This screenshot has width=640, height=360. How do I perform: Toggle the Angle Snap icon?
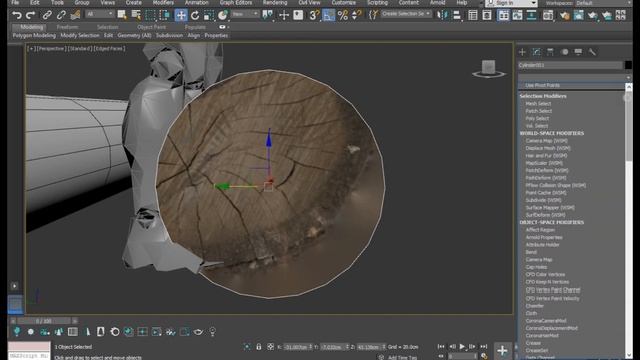click(328, 16)
